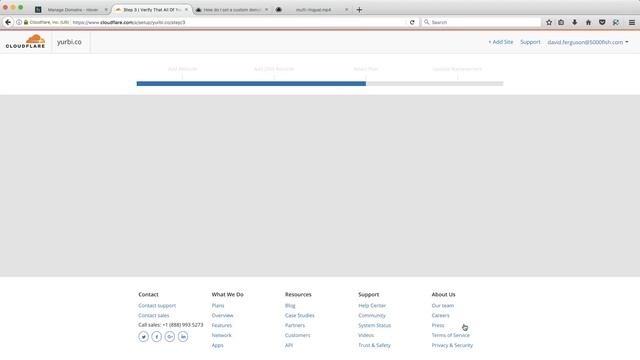Open the account email dropdown

588,42
